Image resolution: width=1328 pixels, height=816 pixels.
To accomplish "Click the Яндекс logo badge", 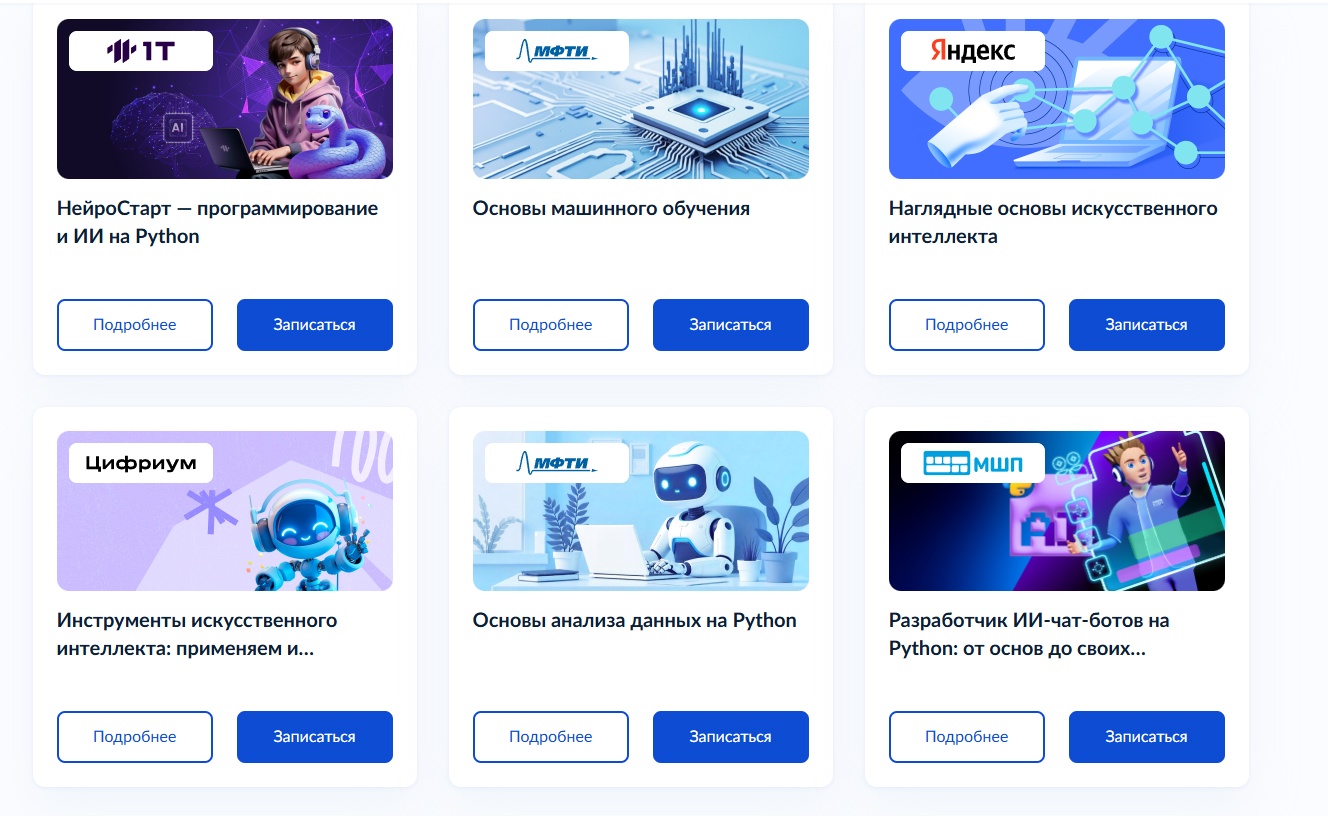I will coord(973,51).
